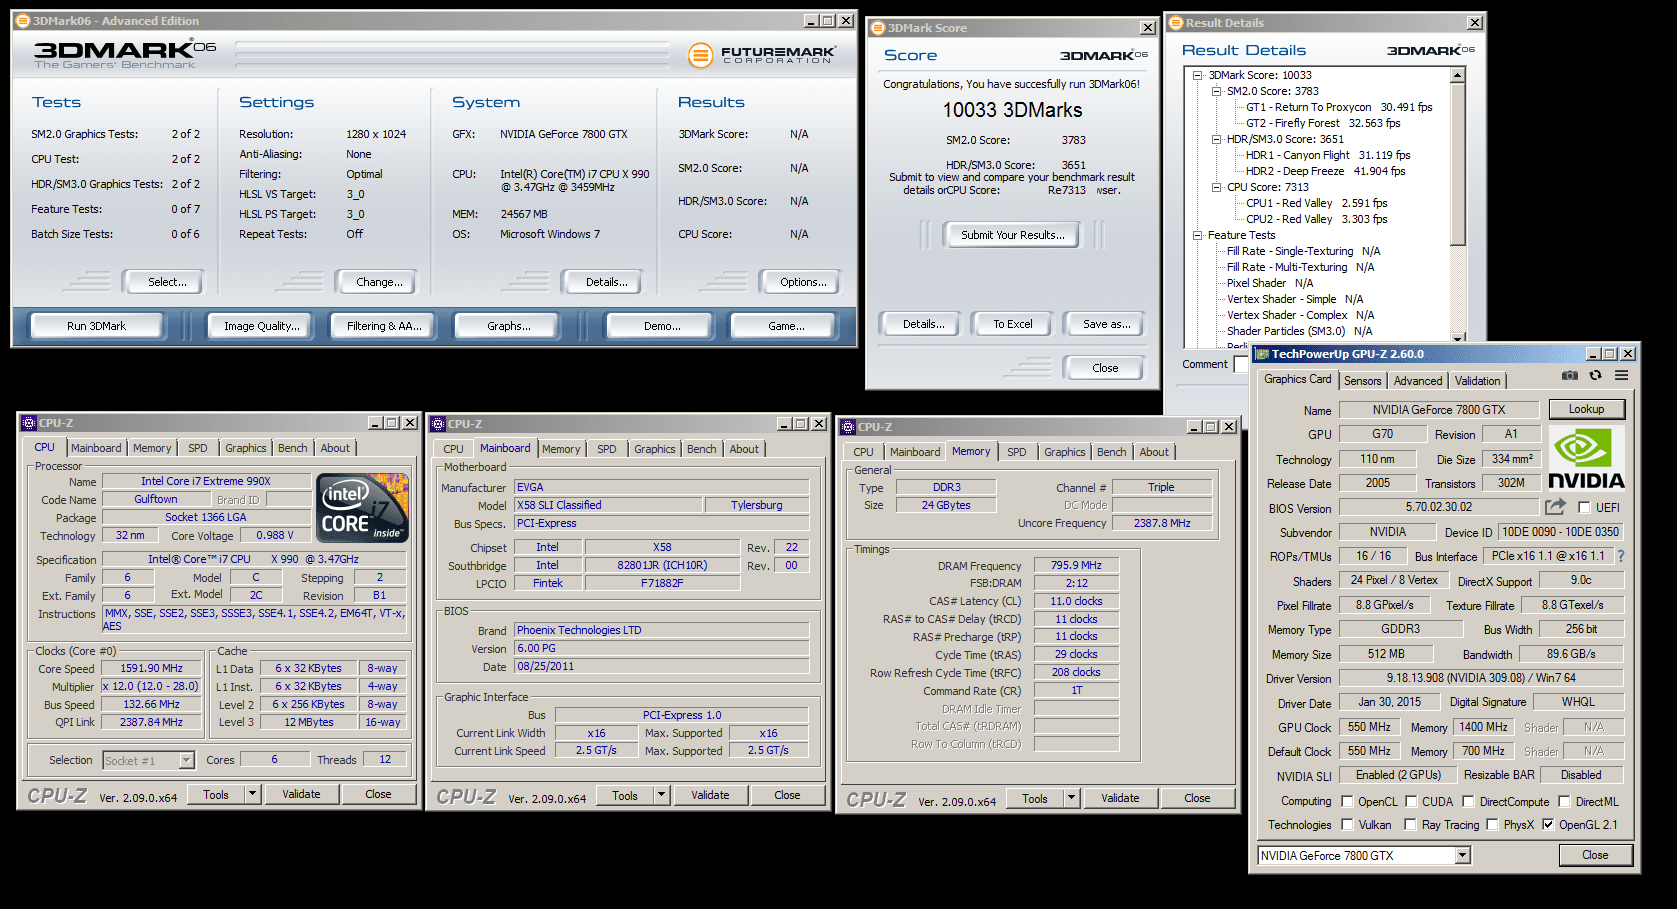The image size is (1677, 909).
Task: Click the CPU-Z CPU window title icon
Action: pyautogui.click(x=29, y=423)
